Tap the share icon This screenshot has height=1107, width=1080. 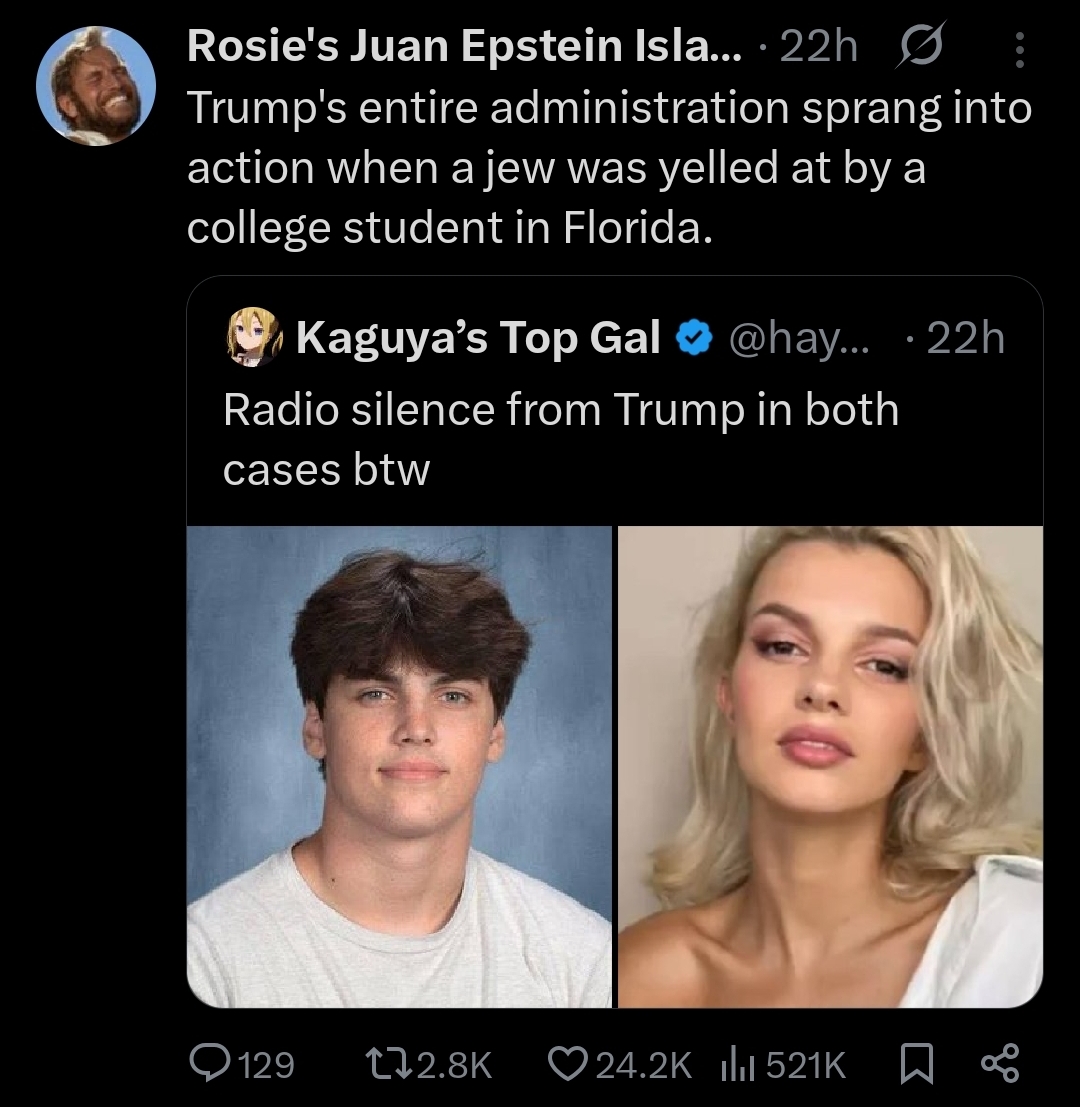click(997, 1064)
